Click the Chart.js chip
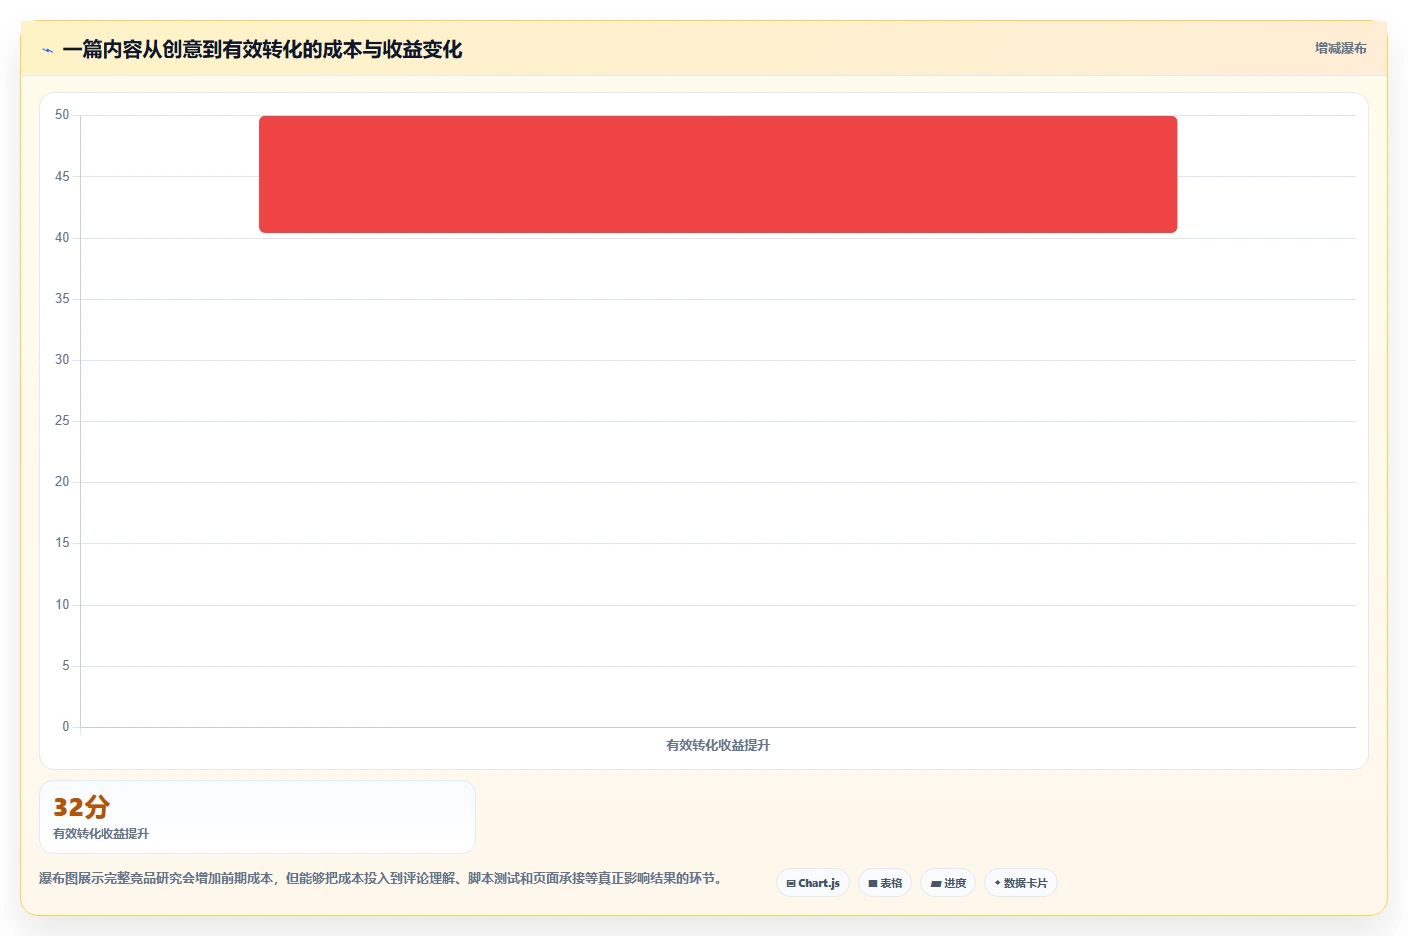1408x936 pixels. (x=813, y=883)
